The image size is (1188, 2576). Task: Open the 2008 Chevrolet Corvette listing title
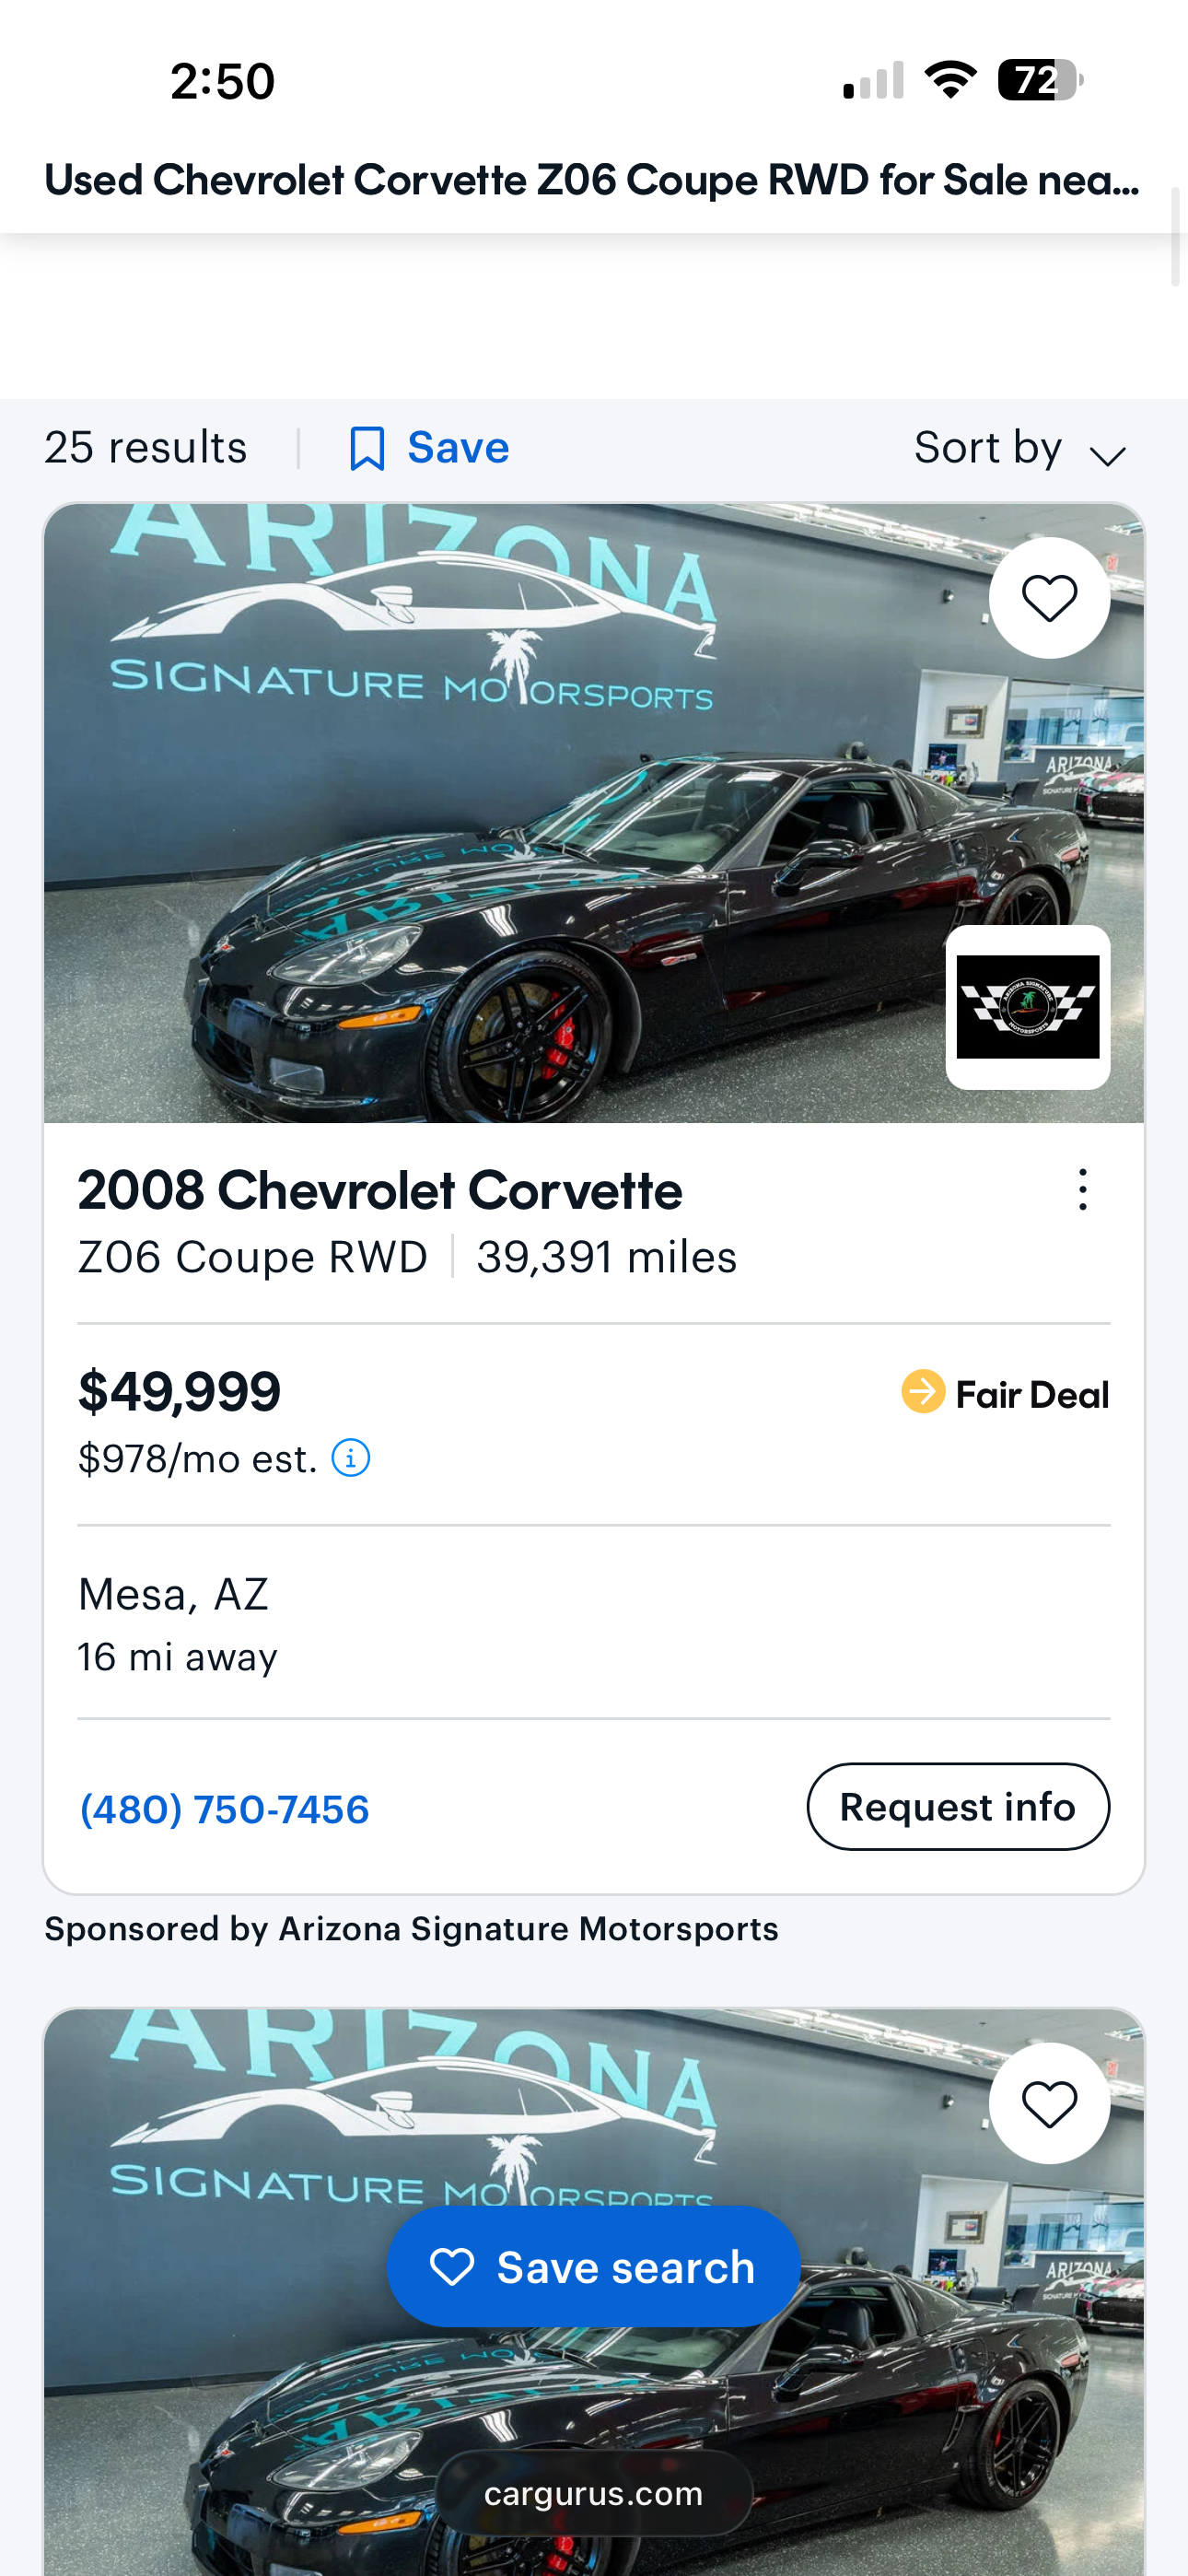point(380,1190)
